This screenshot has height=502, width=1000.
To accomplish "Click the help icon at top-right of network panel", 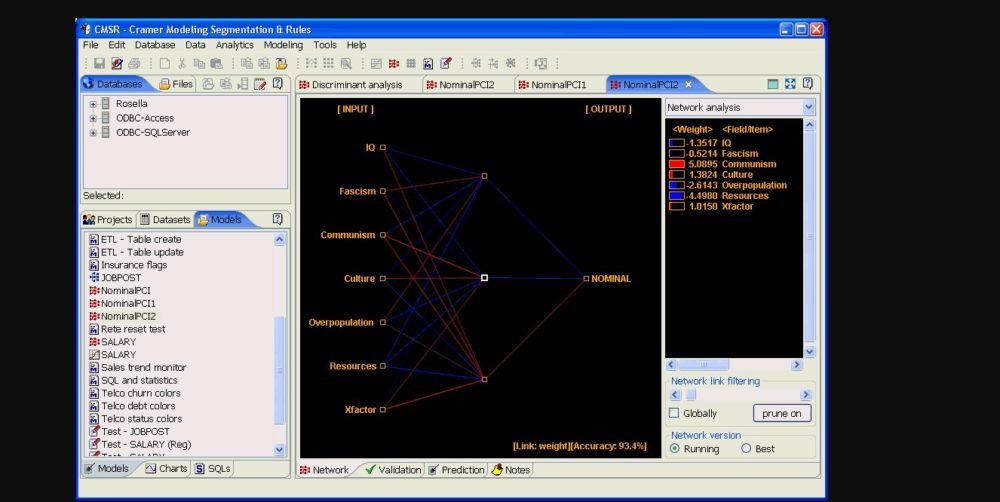I will click(807, 84).
